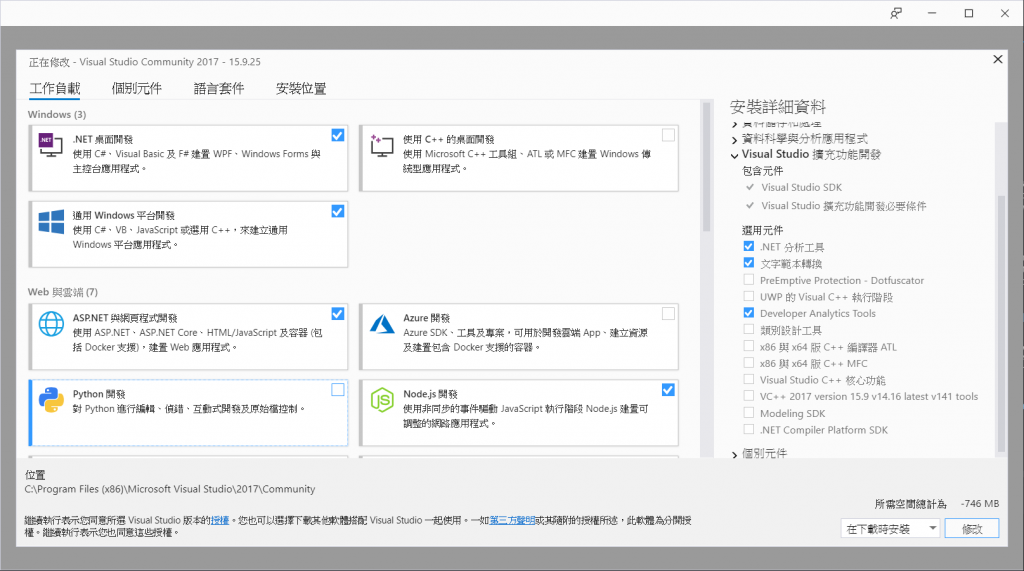The width and height of the screenshot is (1024, 571).
Task: Disable Developer Analytics Tools option
Action: (x=748, y=313)
